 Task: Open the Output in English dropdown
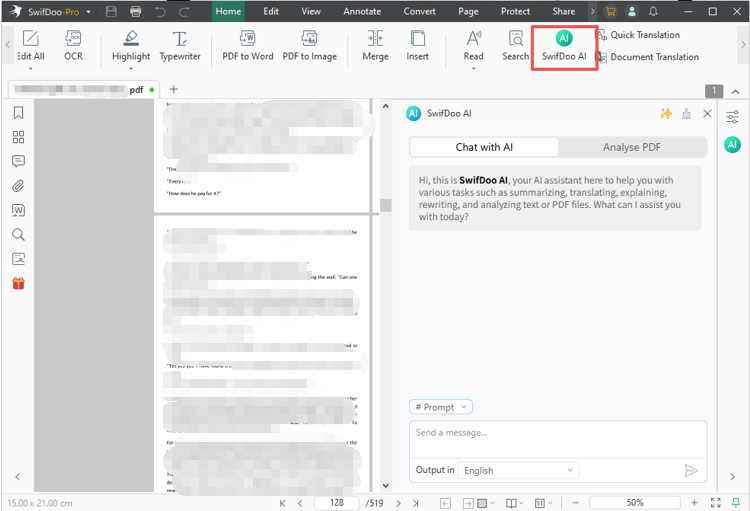click(518, 470)
